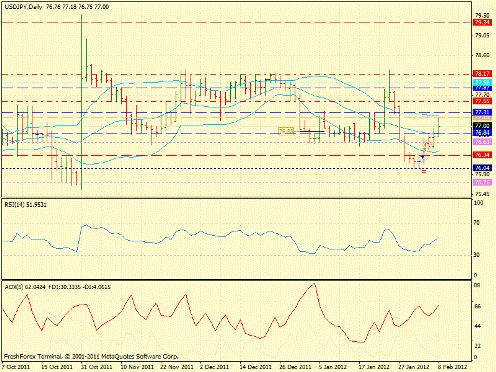Click the red 79.34 price level tag
The height and width of the screenshot is (372, 496).
482,22
